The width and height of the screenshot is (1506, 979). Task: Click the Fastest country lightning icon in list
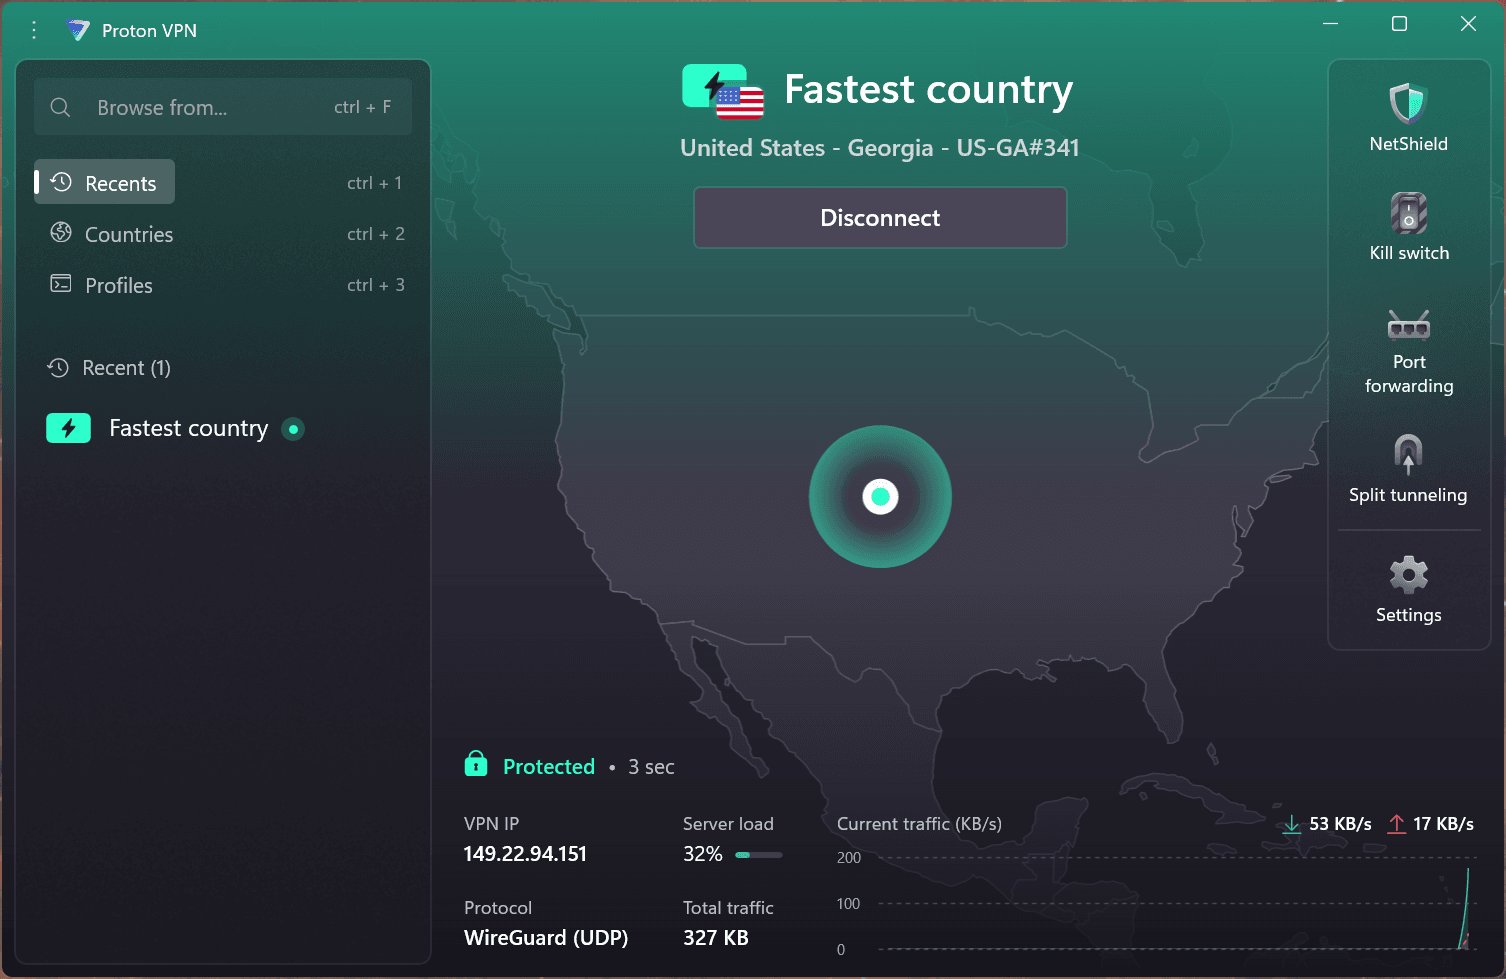click(68, 428)
